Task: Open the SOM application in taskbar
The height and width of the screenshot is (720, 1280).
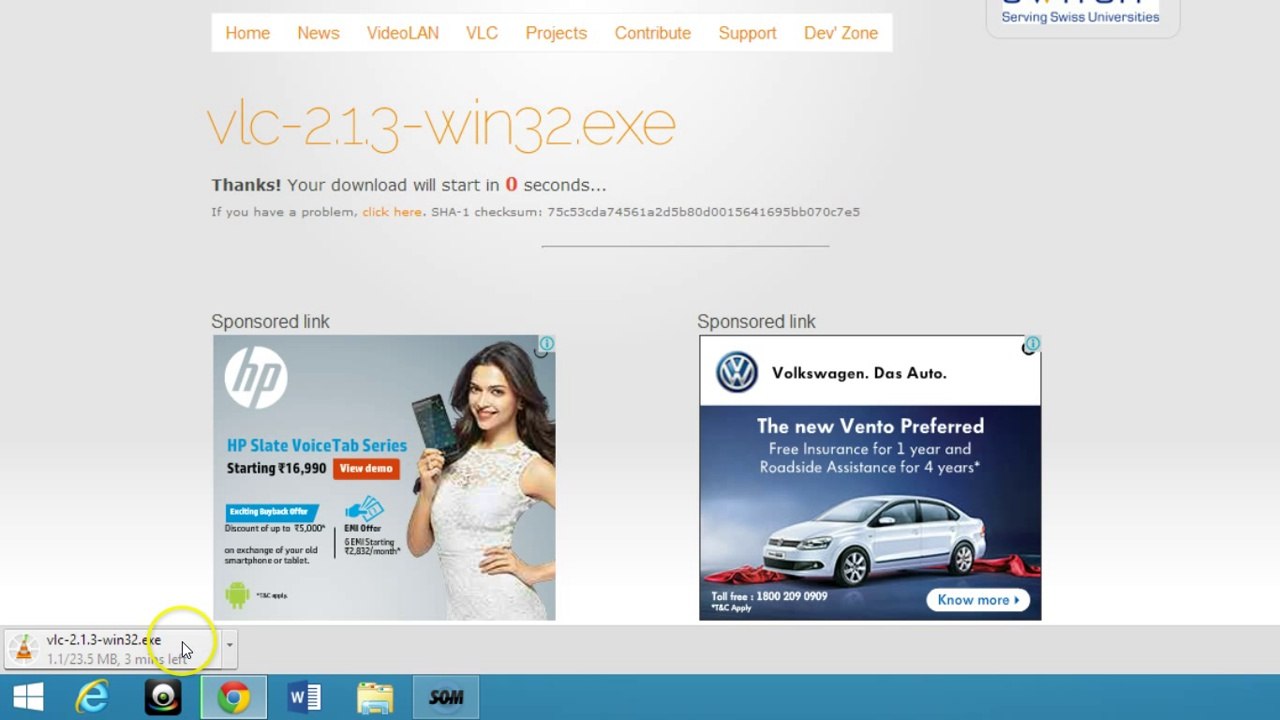Action: (x=446, y=697)
